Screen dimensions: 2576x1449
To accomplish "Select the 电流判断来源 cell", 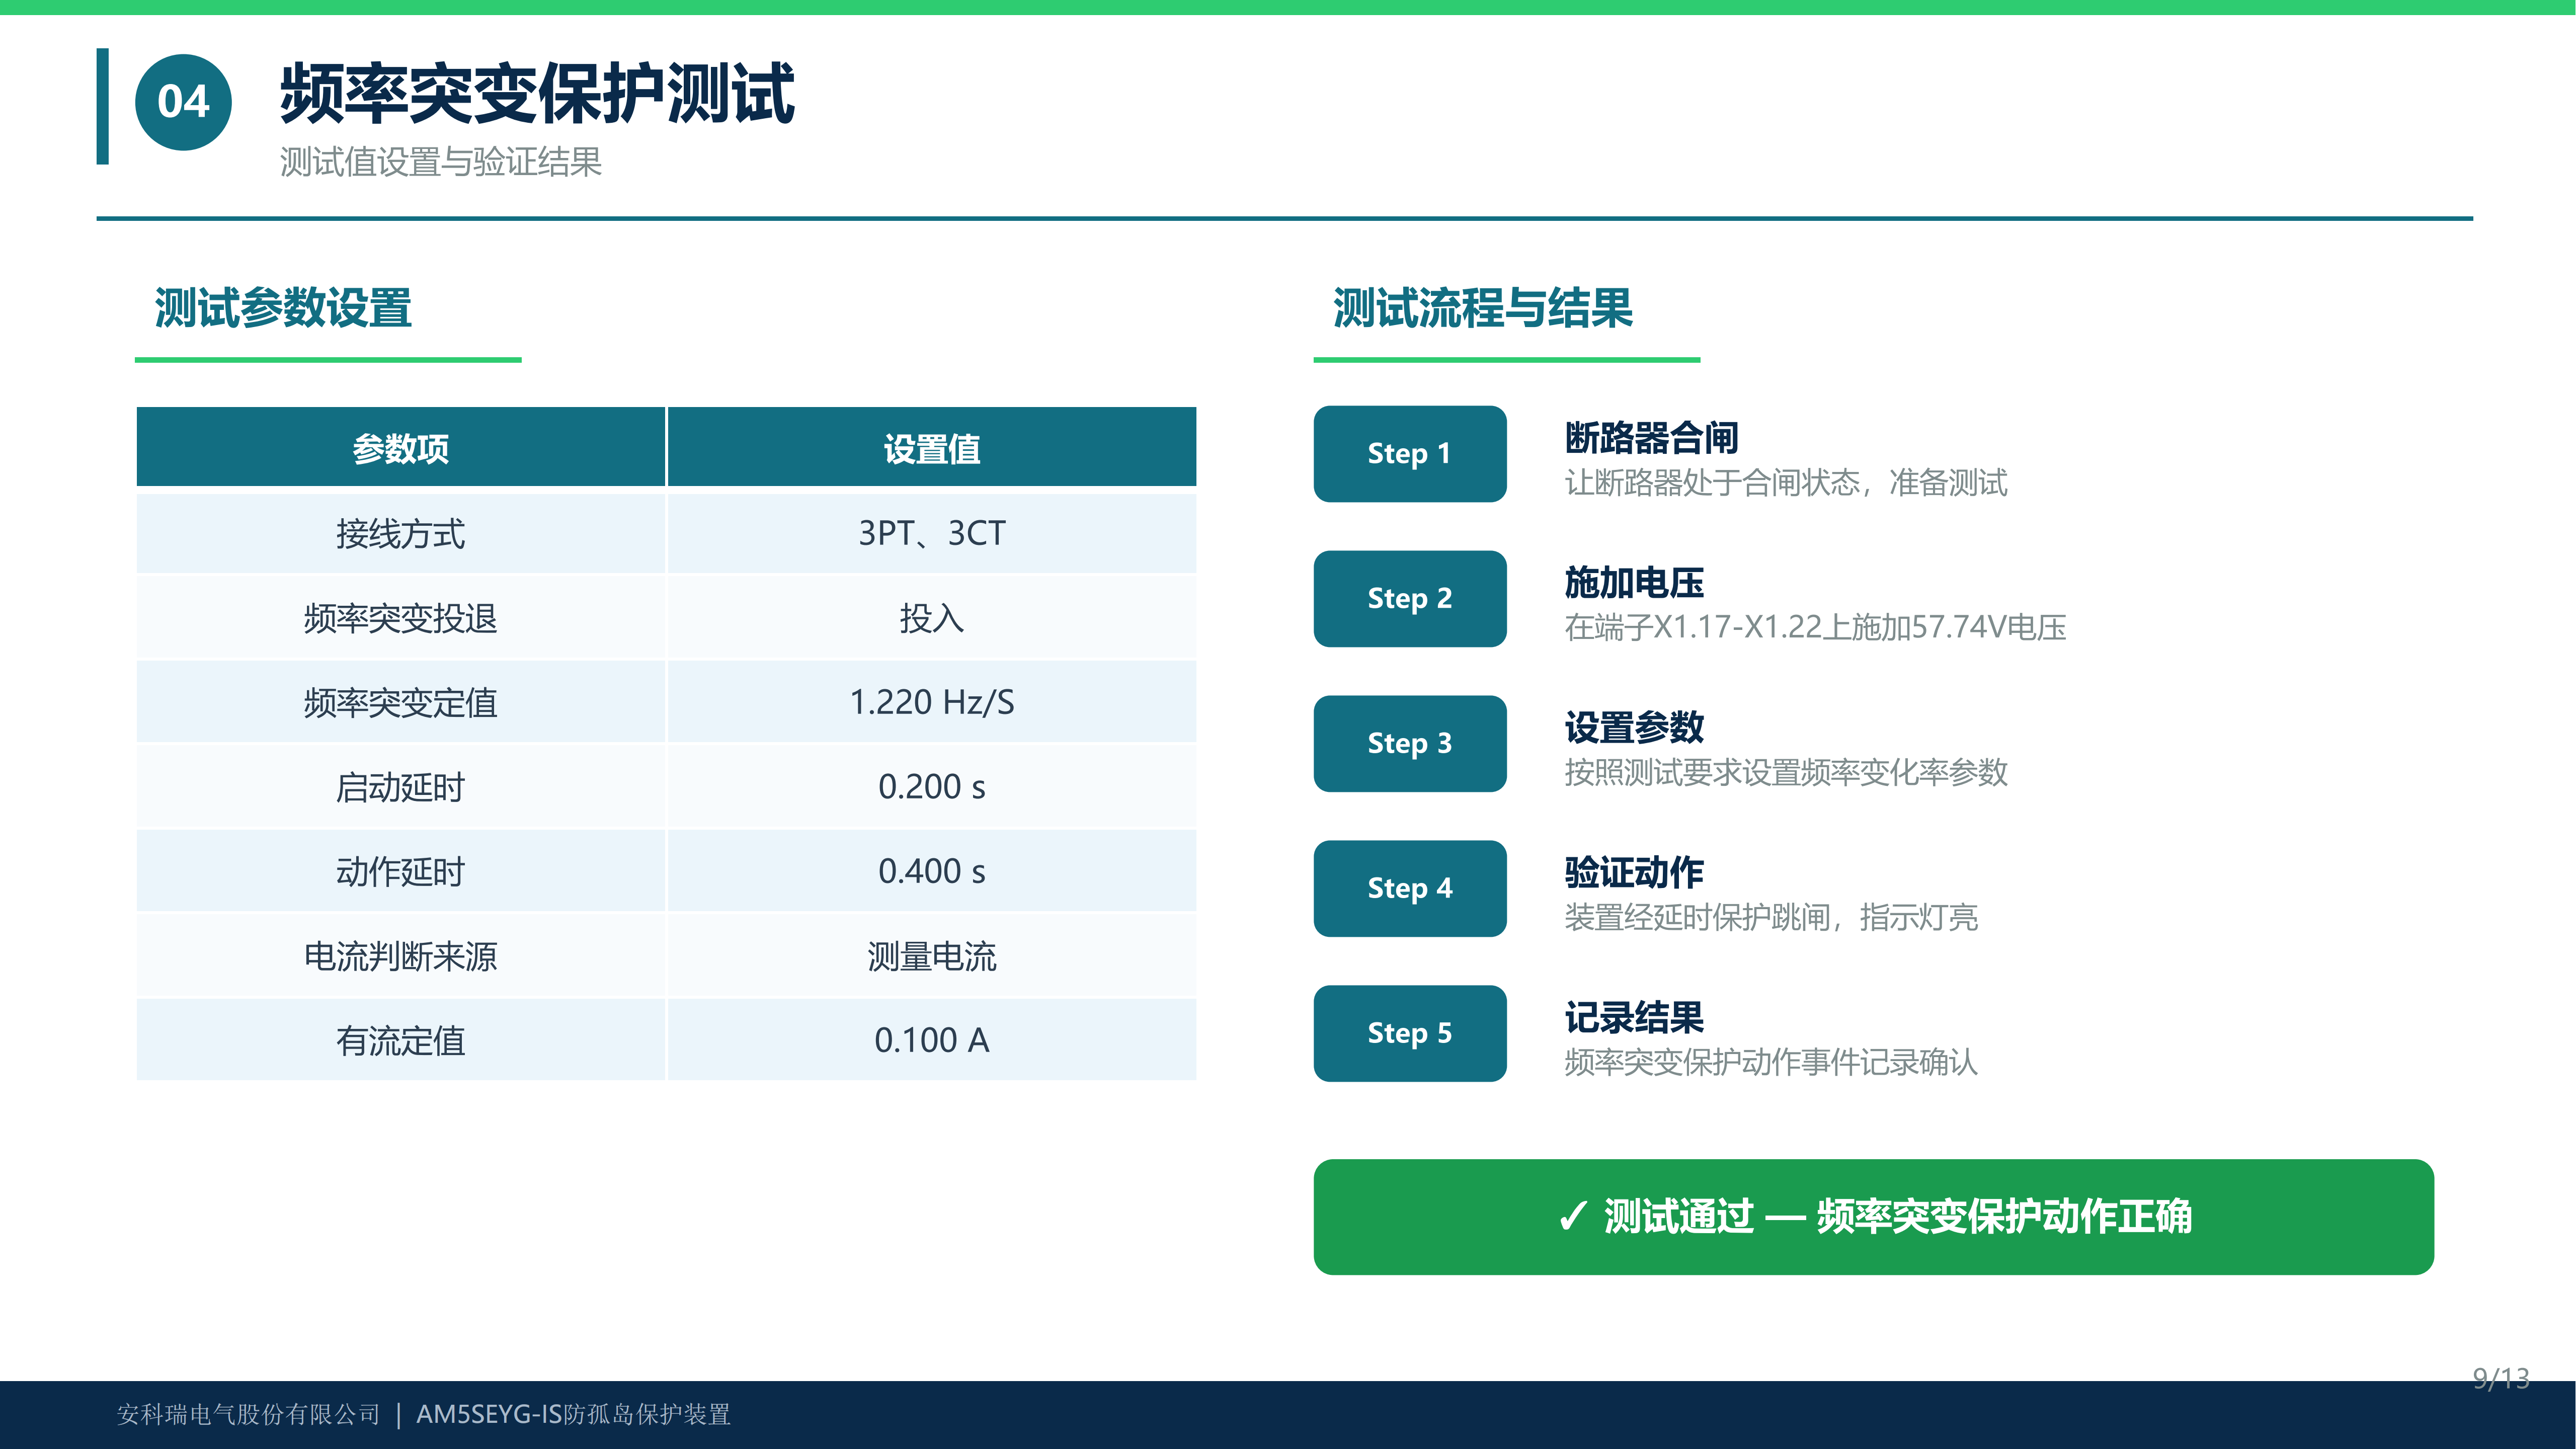I will (401, 956).
